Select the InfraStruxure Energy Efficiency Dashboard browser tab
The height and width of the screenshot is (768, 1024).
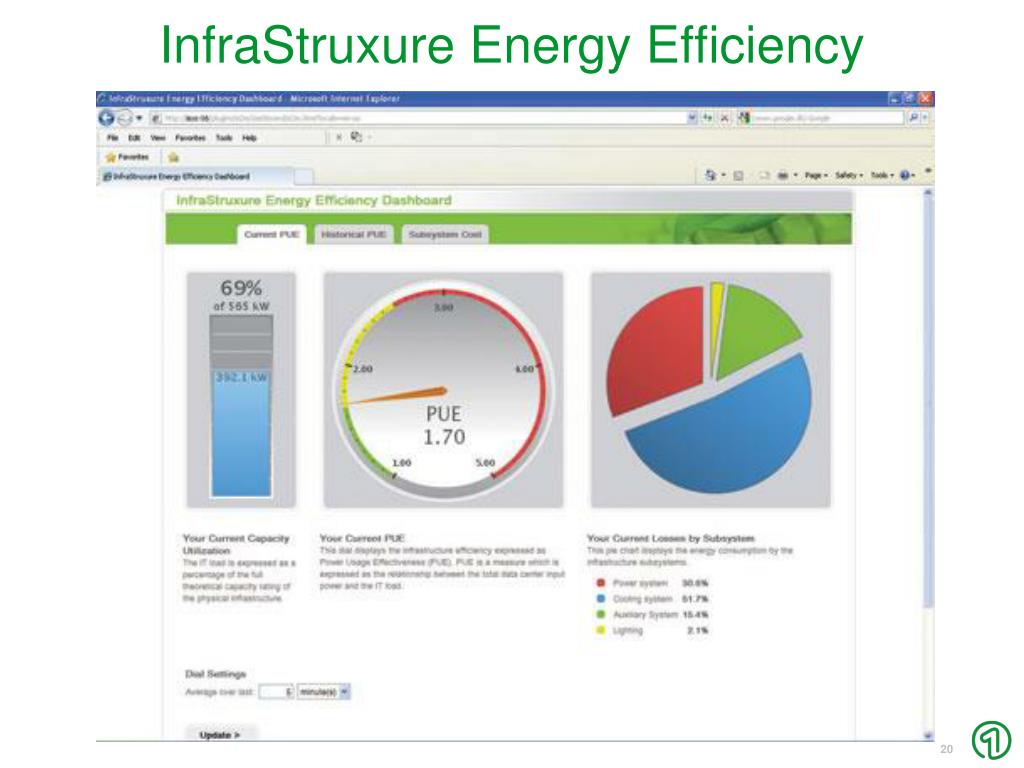[196, 176]
